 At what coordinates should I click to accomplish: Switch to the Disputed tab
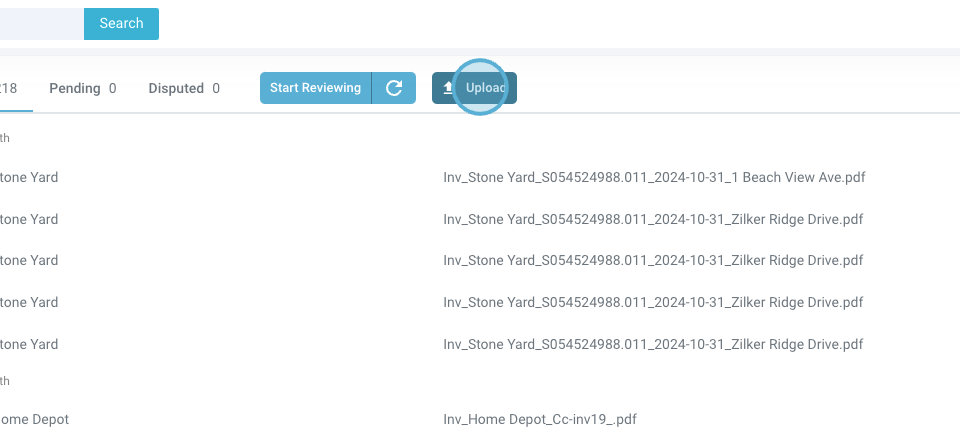click(183, 88)
